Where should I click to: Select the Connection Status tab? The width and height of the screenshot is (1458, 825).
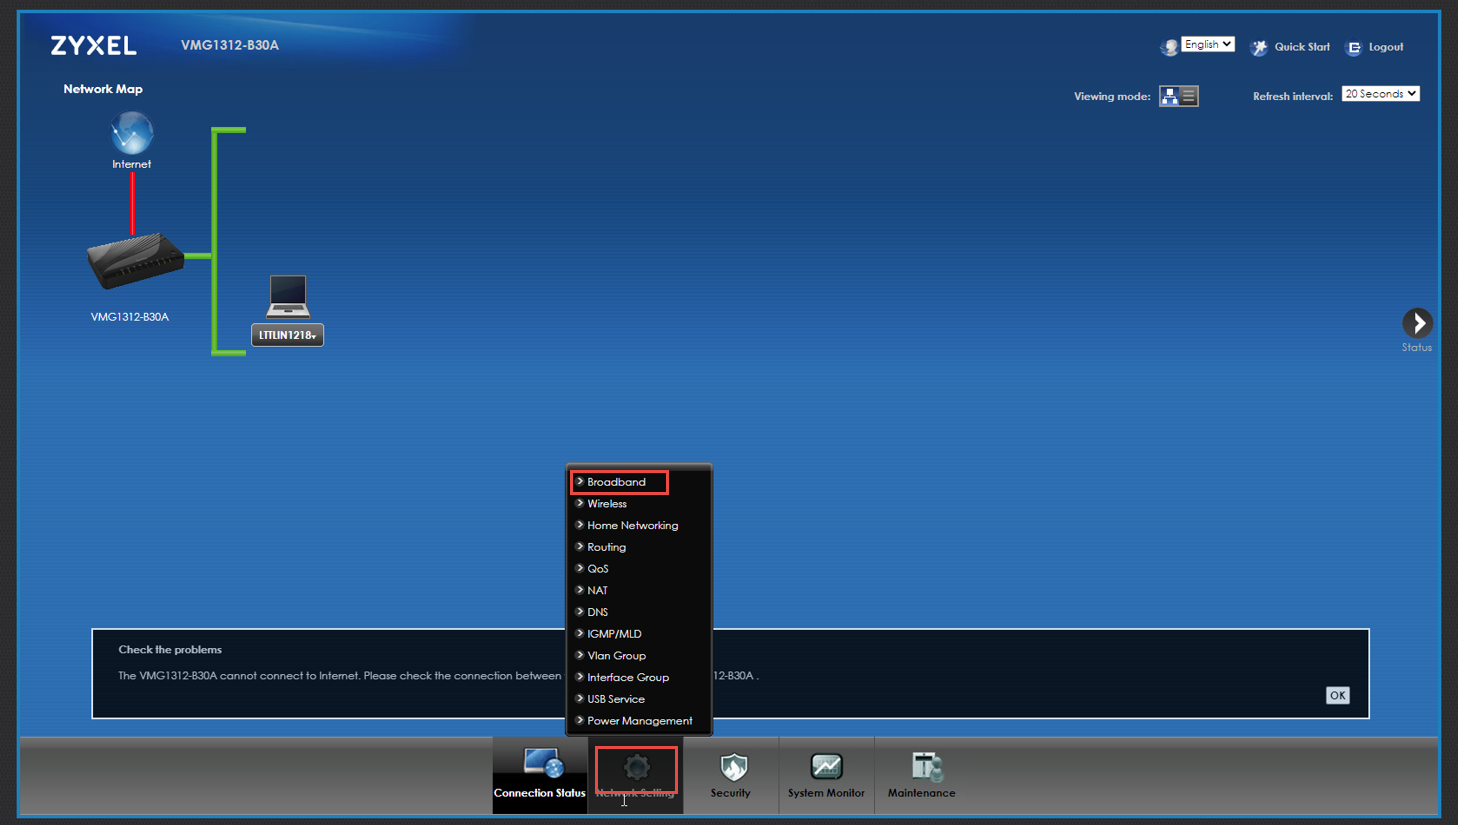[539, 776]
